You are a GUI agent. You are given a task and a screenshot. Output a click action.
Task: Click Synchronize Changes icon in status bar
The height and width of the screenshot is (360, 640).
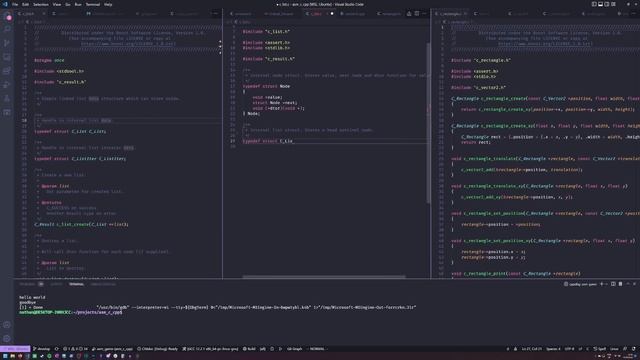(x=57, y=349)
